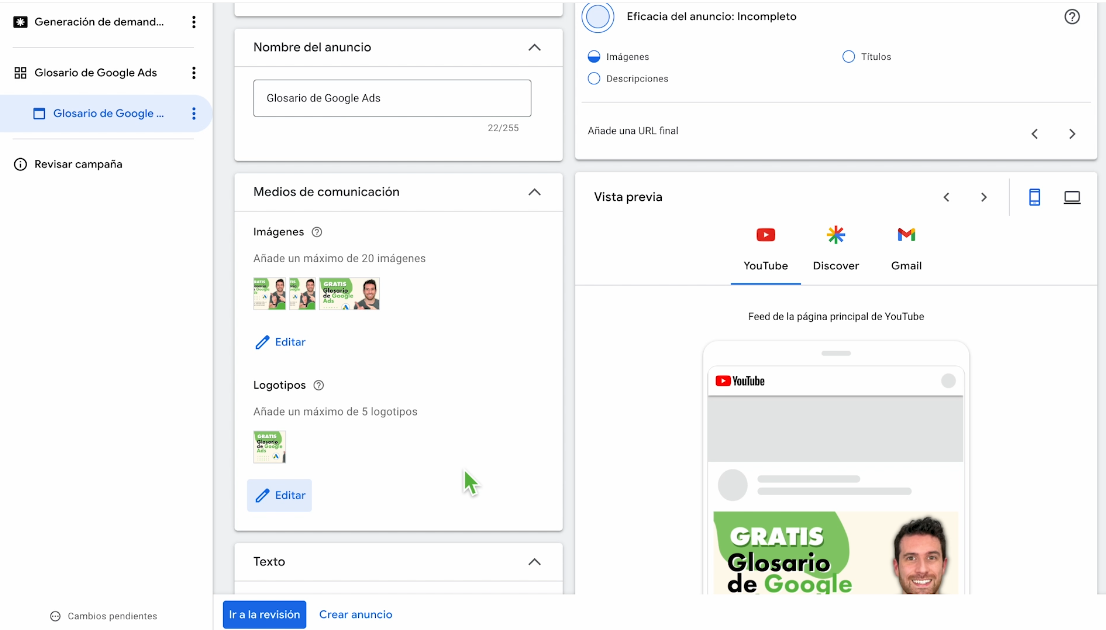Click the YouTube logo in phone preview
Viewport: 1106px width, 630px height.
click(740, 381)
